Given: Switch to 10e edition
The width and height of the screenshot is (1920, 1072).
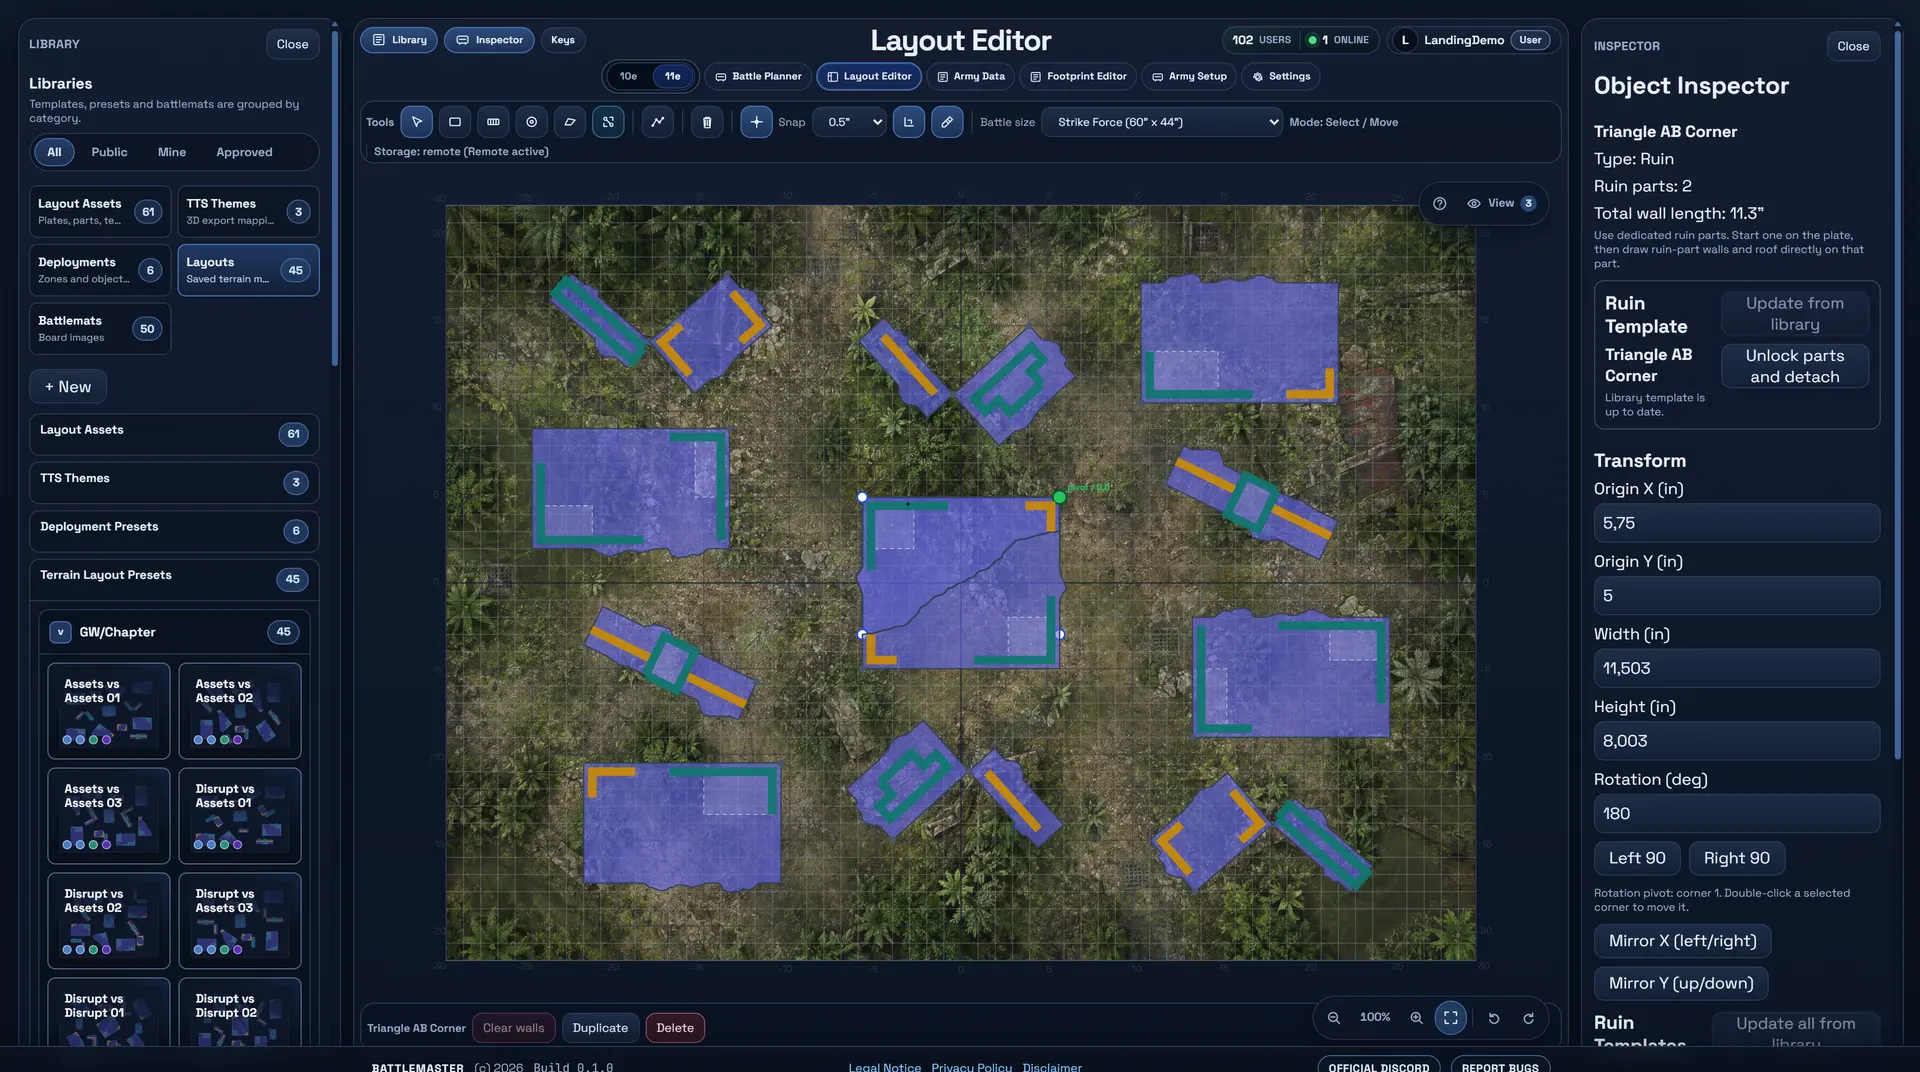Looking at the screenshot, I should (628, 76).
